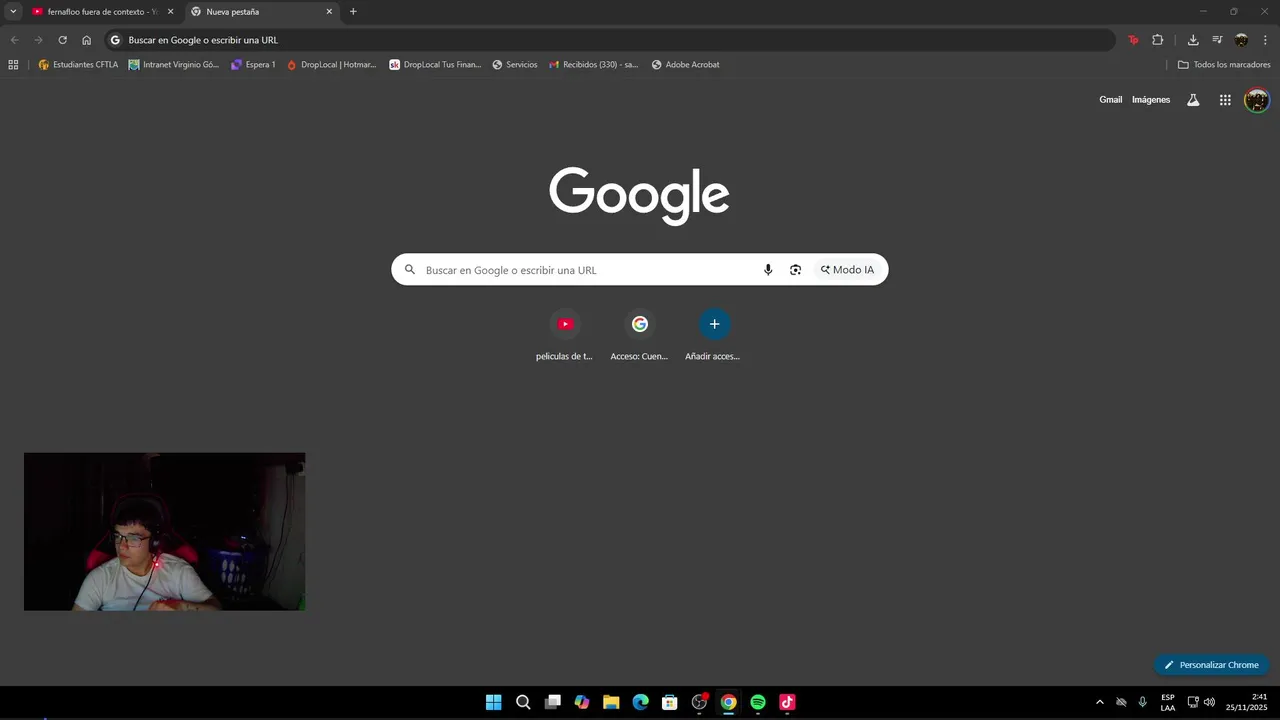Open TikTok app from taskbar
Image resolution: width=1280 pixels, height=720 pixels.
(787, 702)
